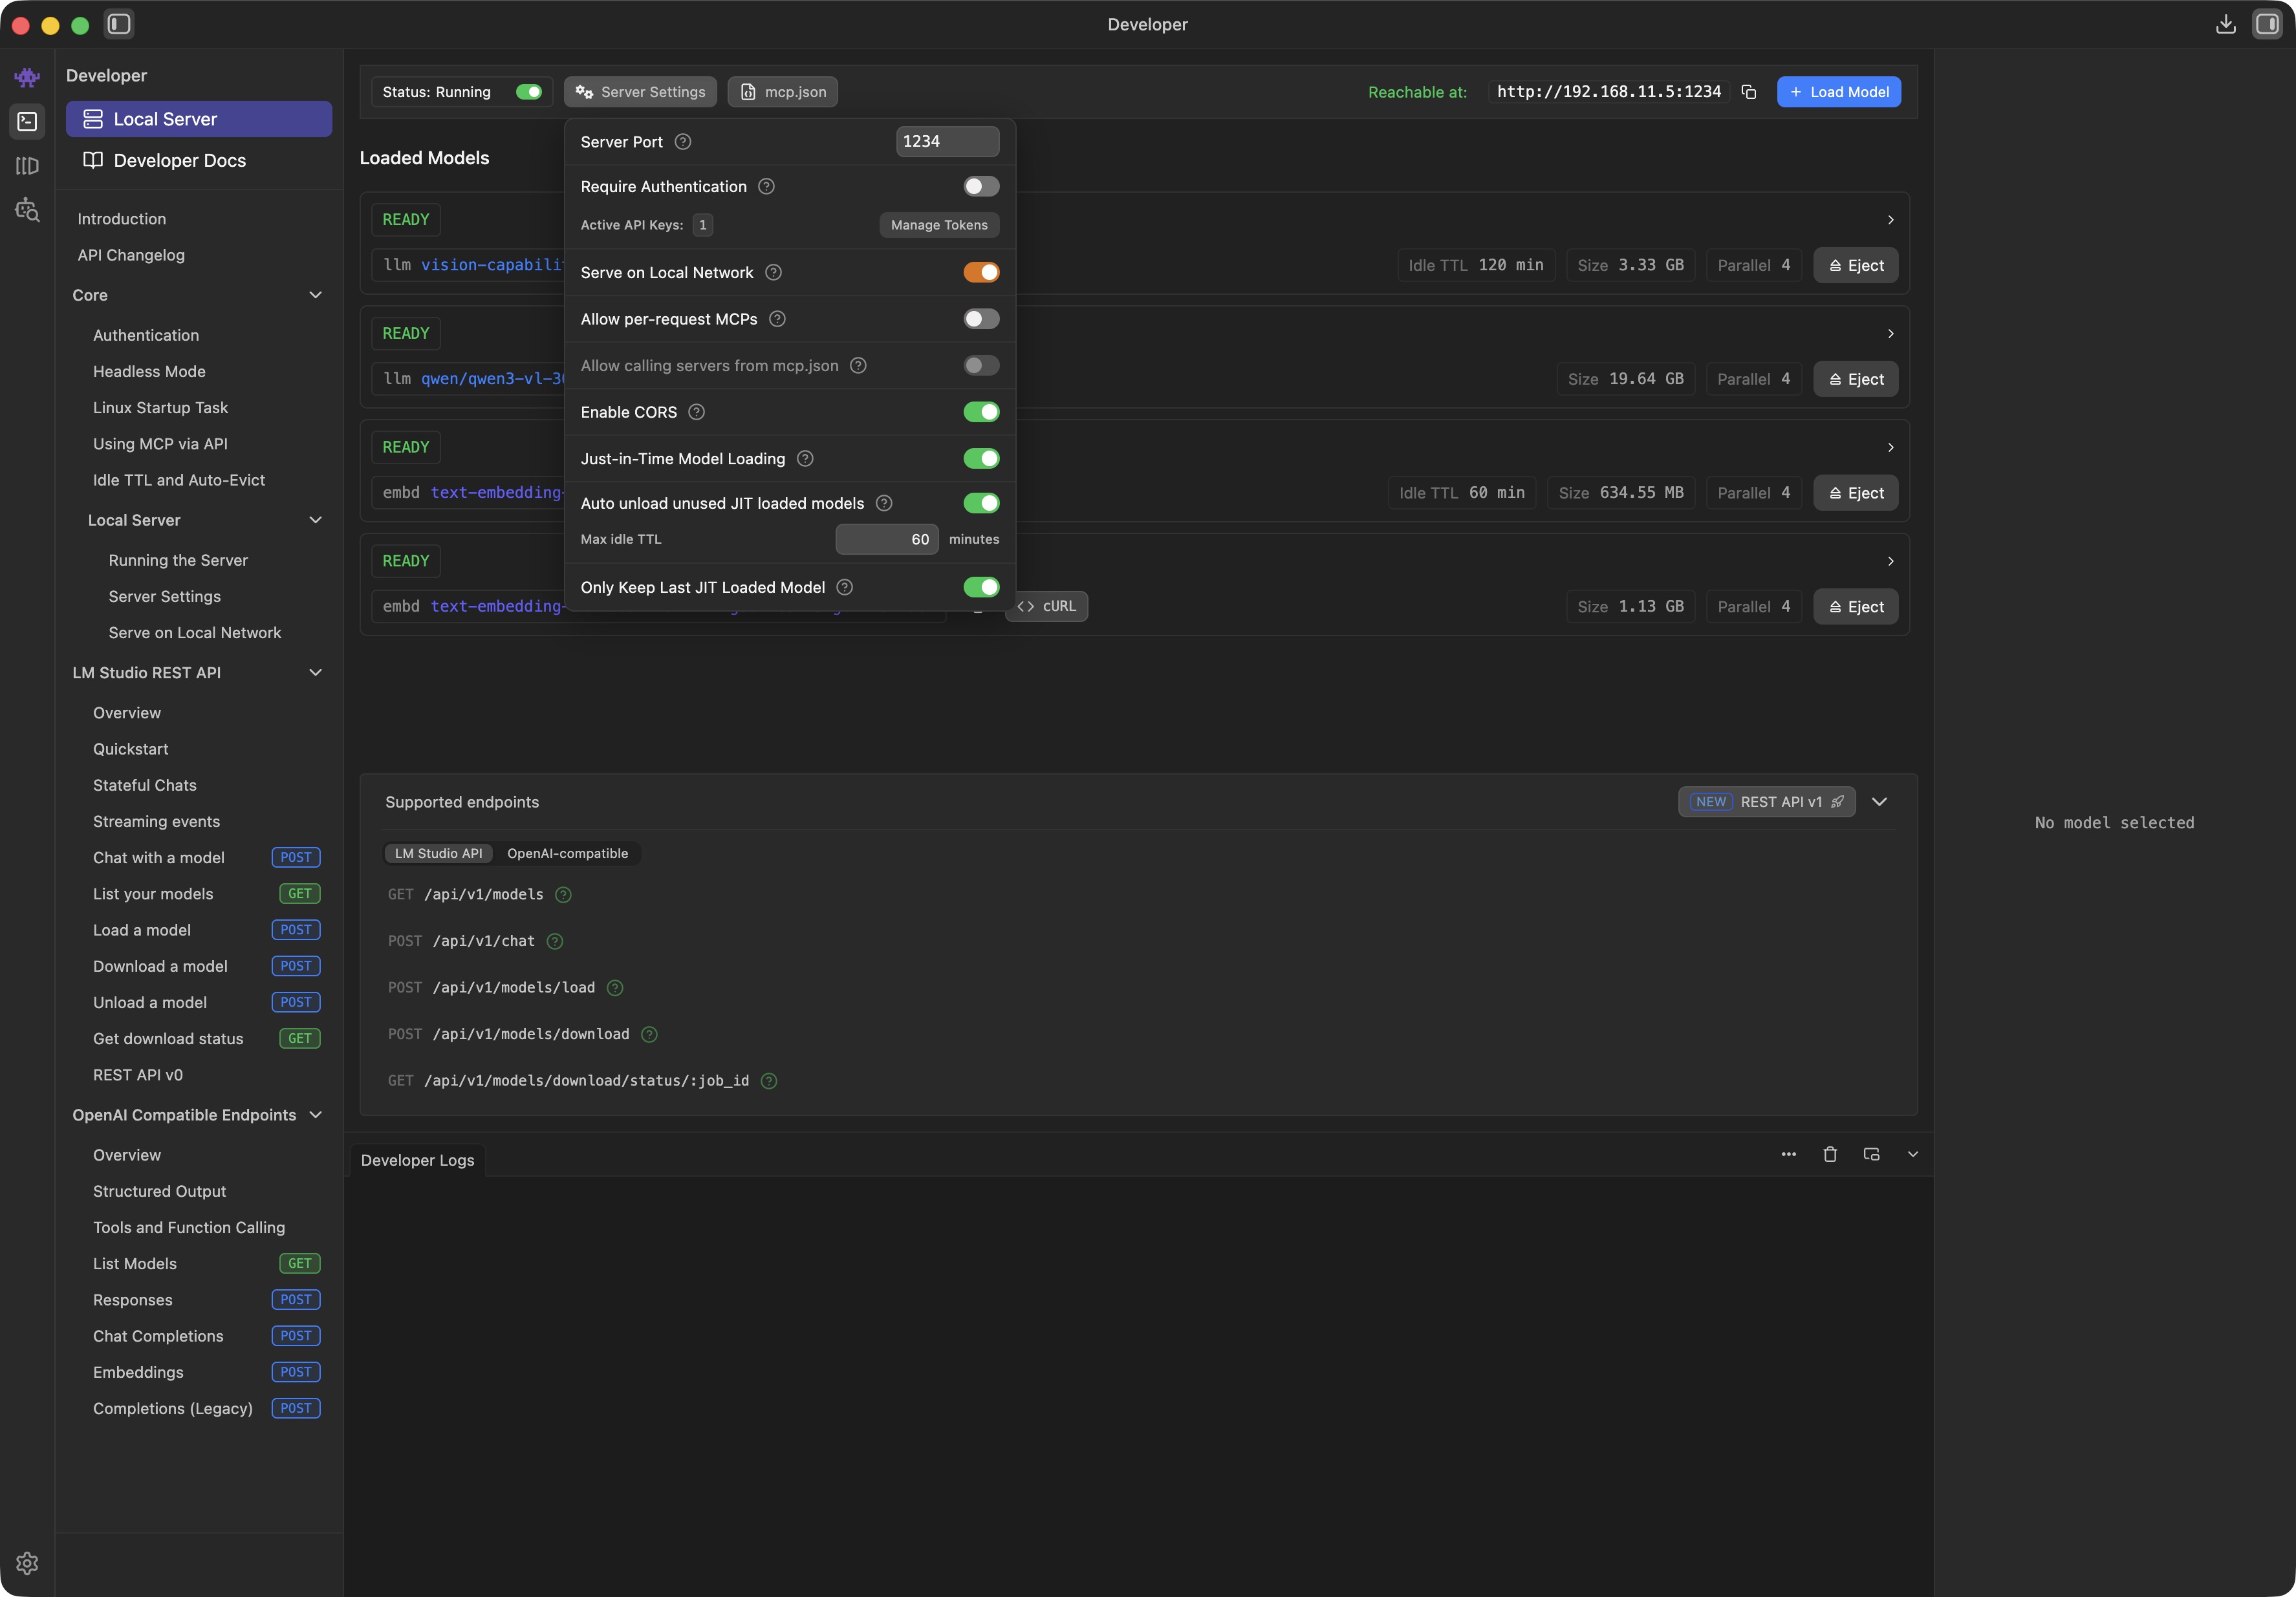The height and width of the screenshot is (1597, 2296).
Task: Enable Require Authentication toggle
Action: click(x=980, y=187)
